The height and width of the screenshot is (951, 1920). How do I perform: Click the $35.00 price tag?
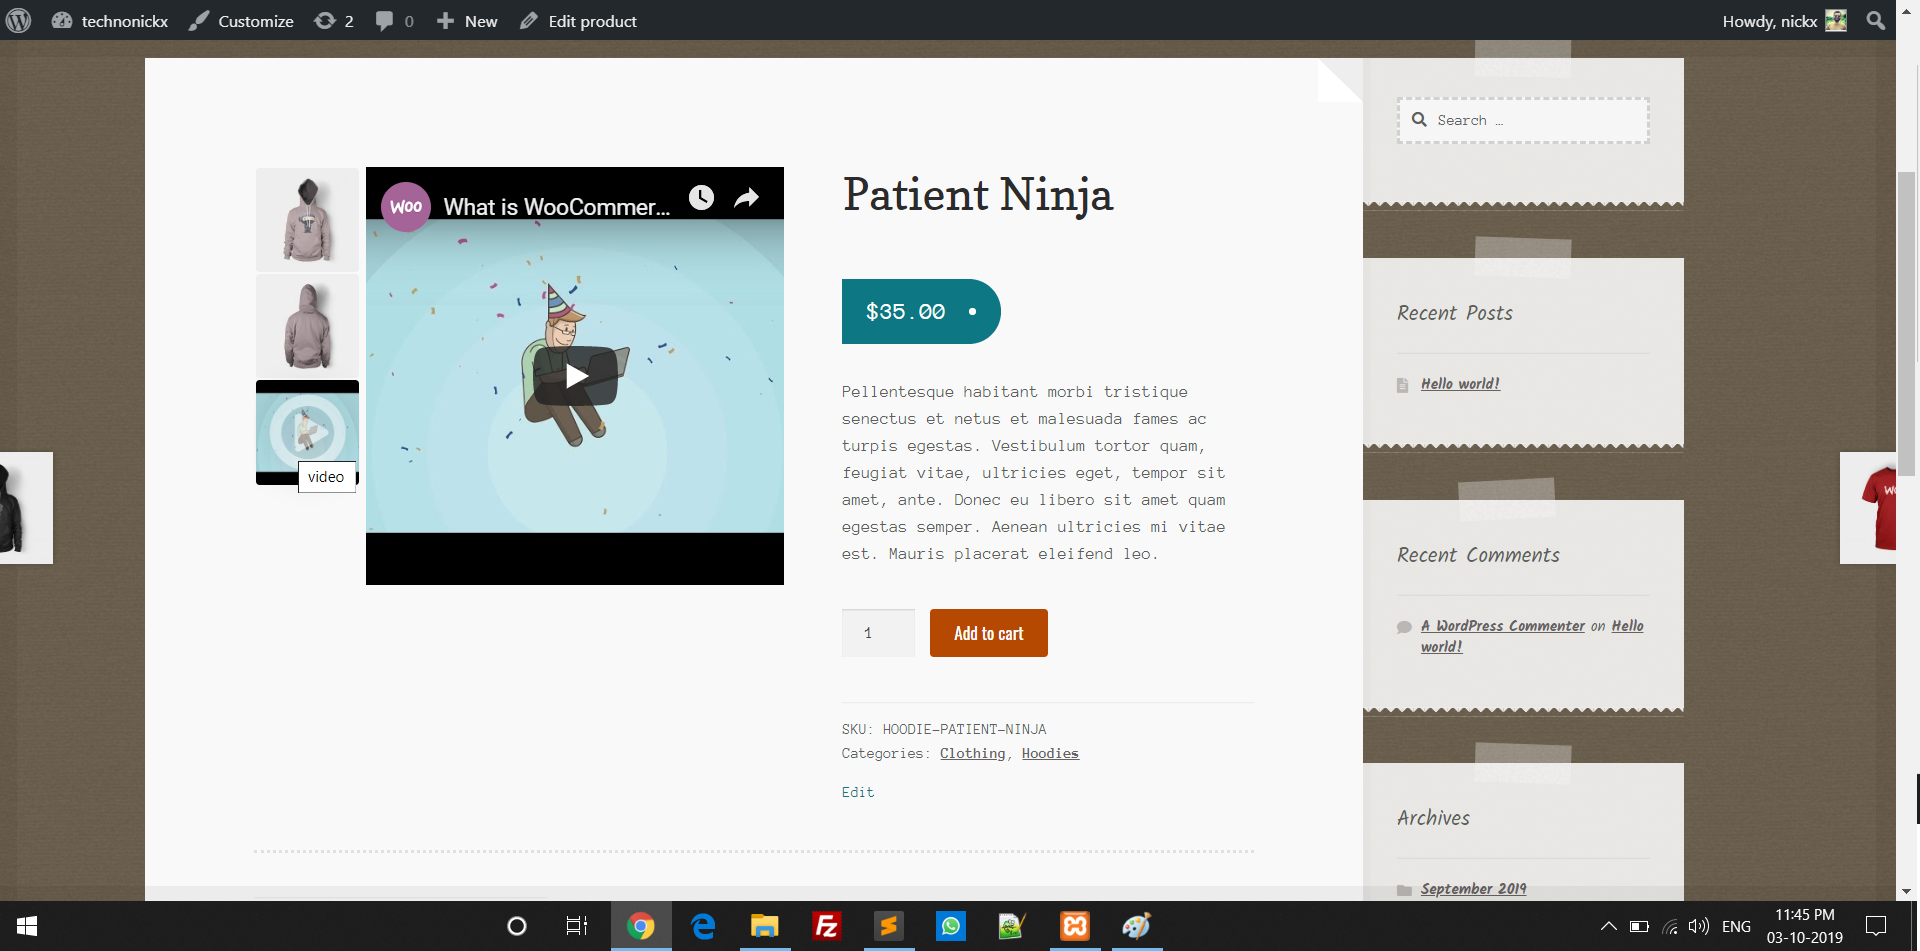click(921, 311)
